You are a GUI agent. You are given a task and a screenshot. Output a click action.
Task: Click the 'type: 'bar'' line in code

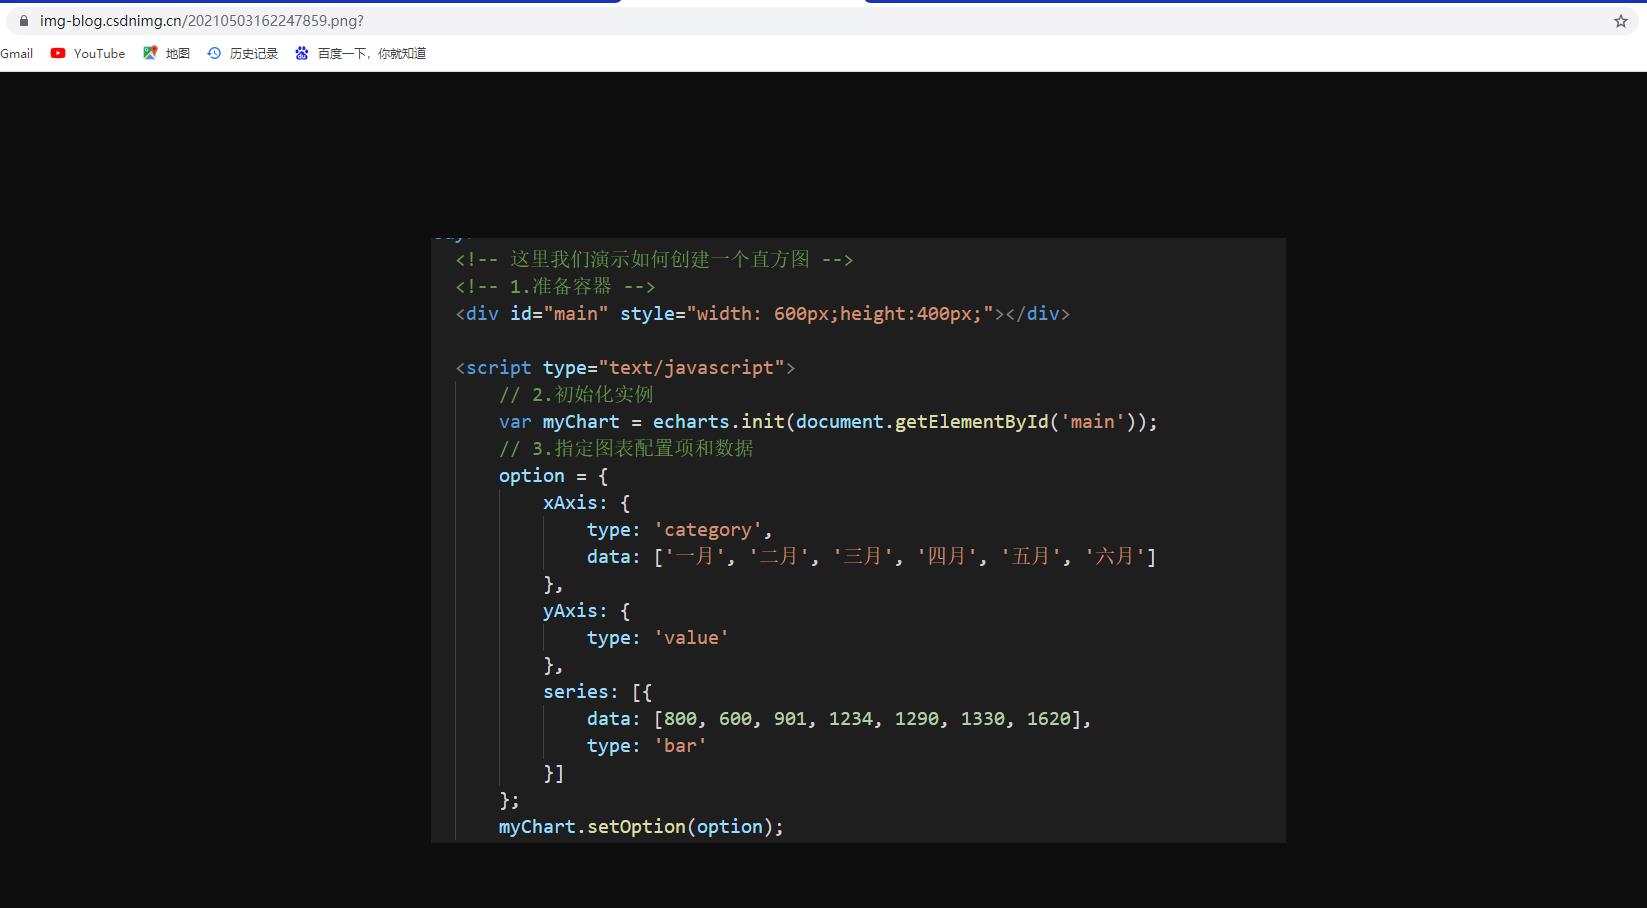(646, 746)
